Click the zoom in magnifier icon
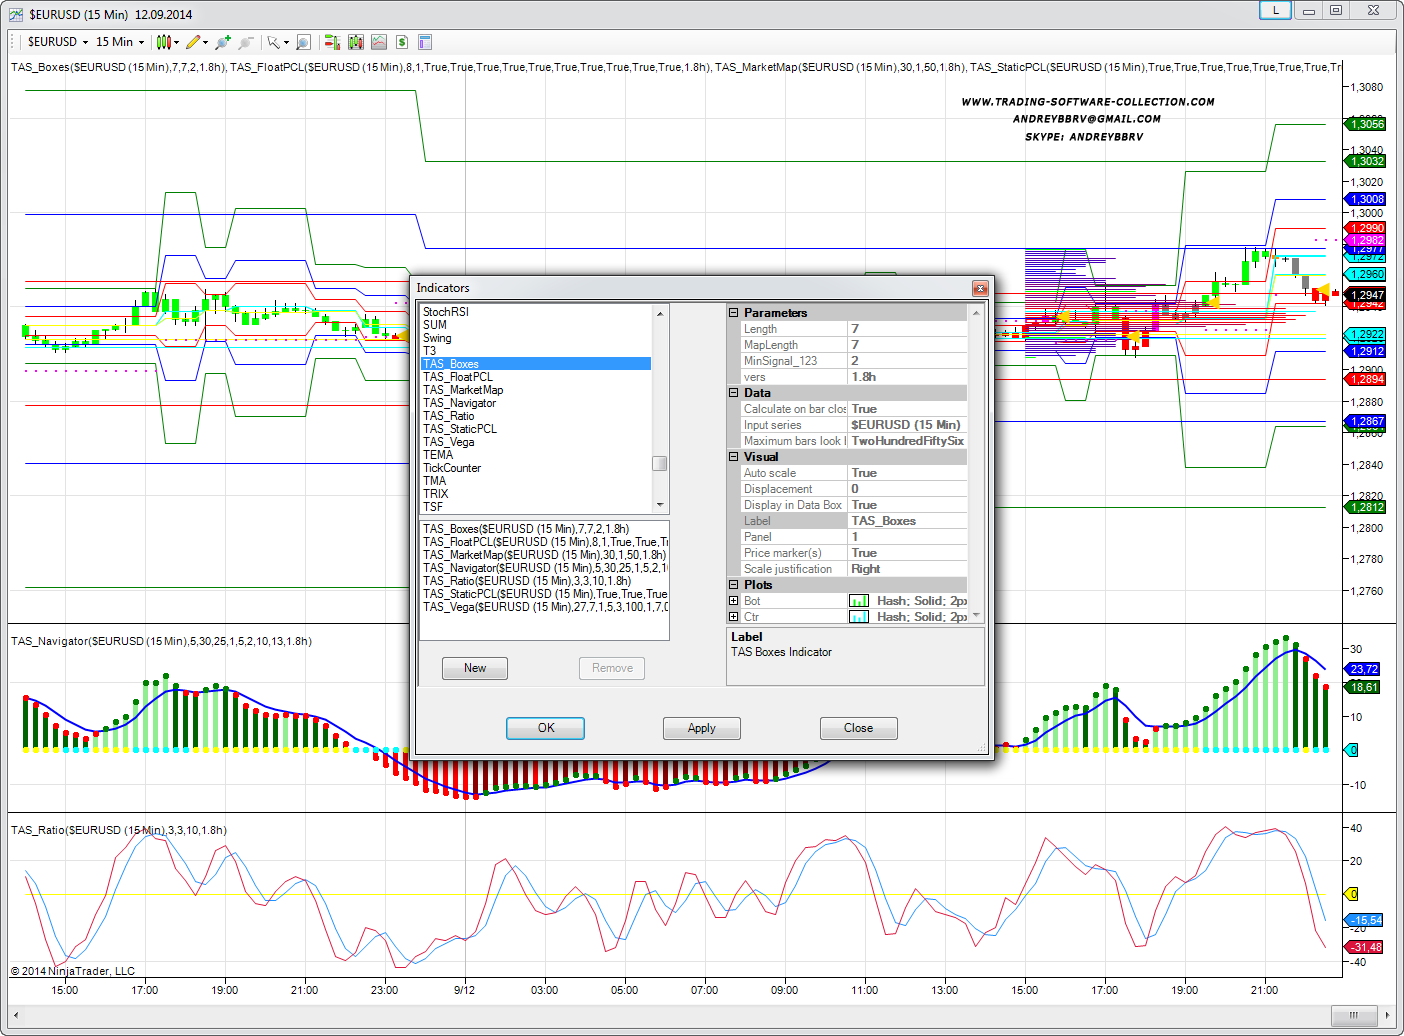1404x1036 pixels. pyautogui.click(x=222, y=42)
